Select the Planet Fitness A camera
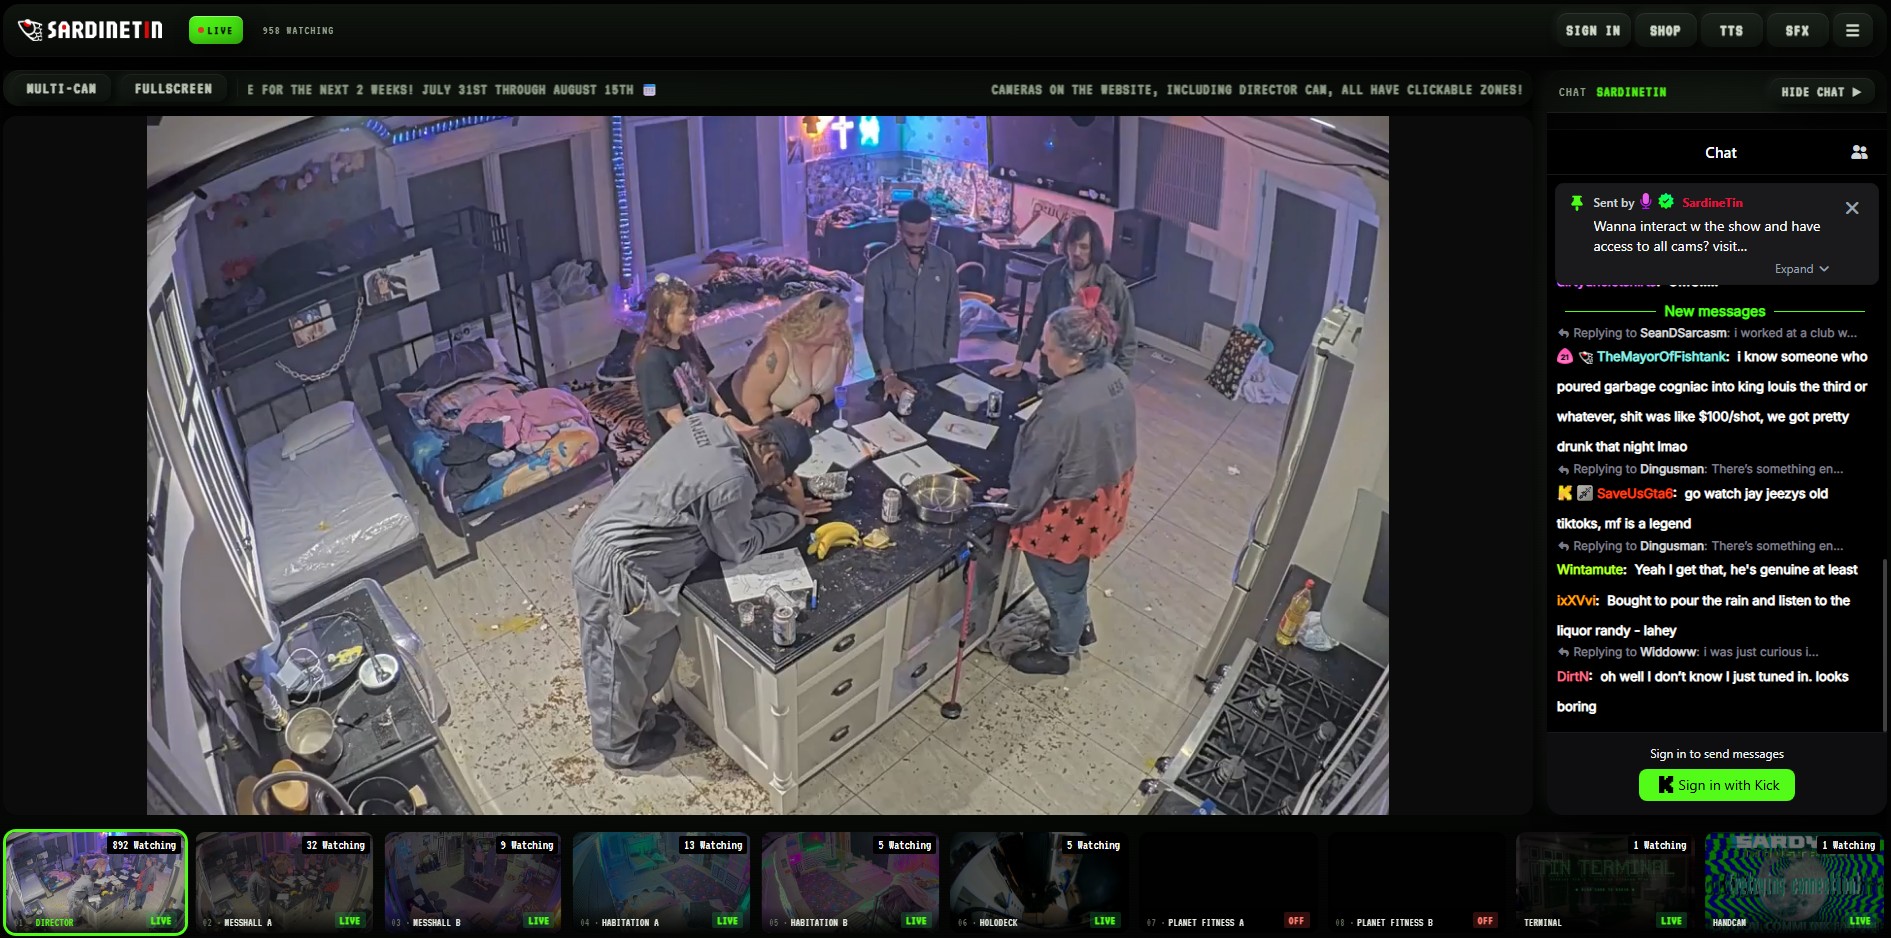 point(1228,883)
